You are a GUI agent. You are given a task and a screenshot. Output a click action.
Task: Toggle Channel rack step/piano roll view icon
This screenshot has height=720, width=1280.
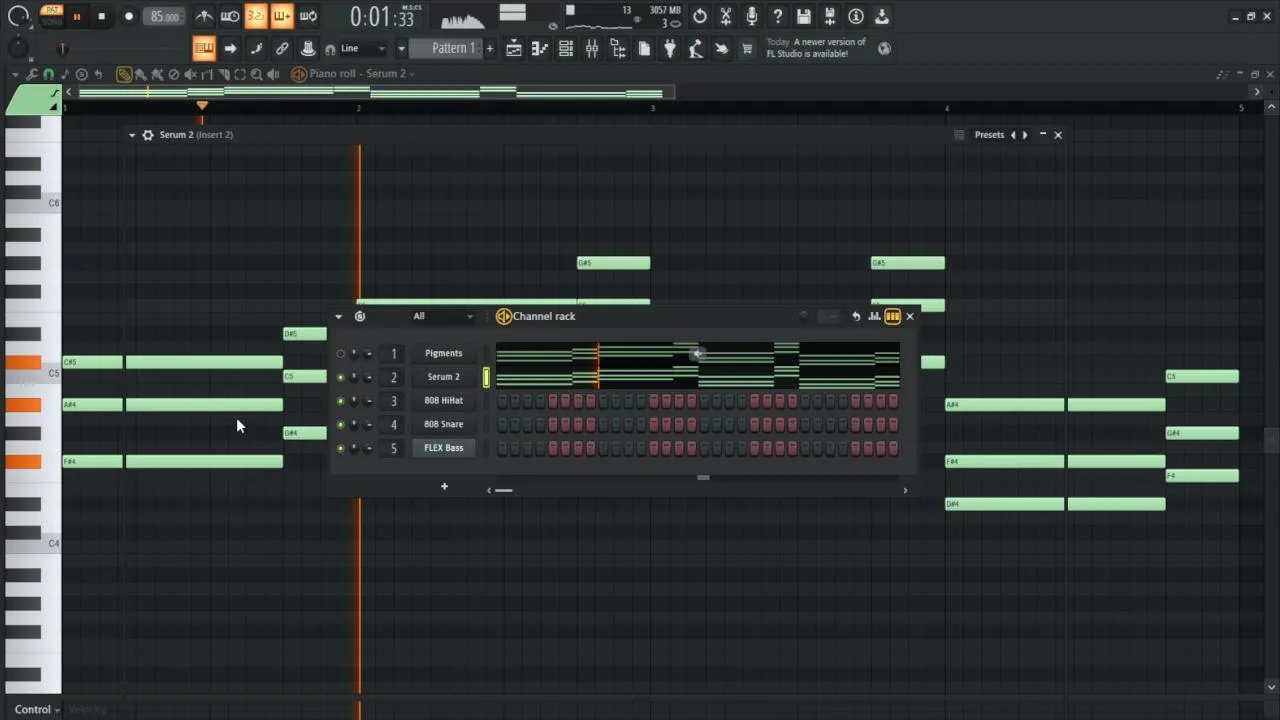(x=893, y=317)
